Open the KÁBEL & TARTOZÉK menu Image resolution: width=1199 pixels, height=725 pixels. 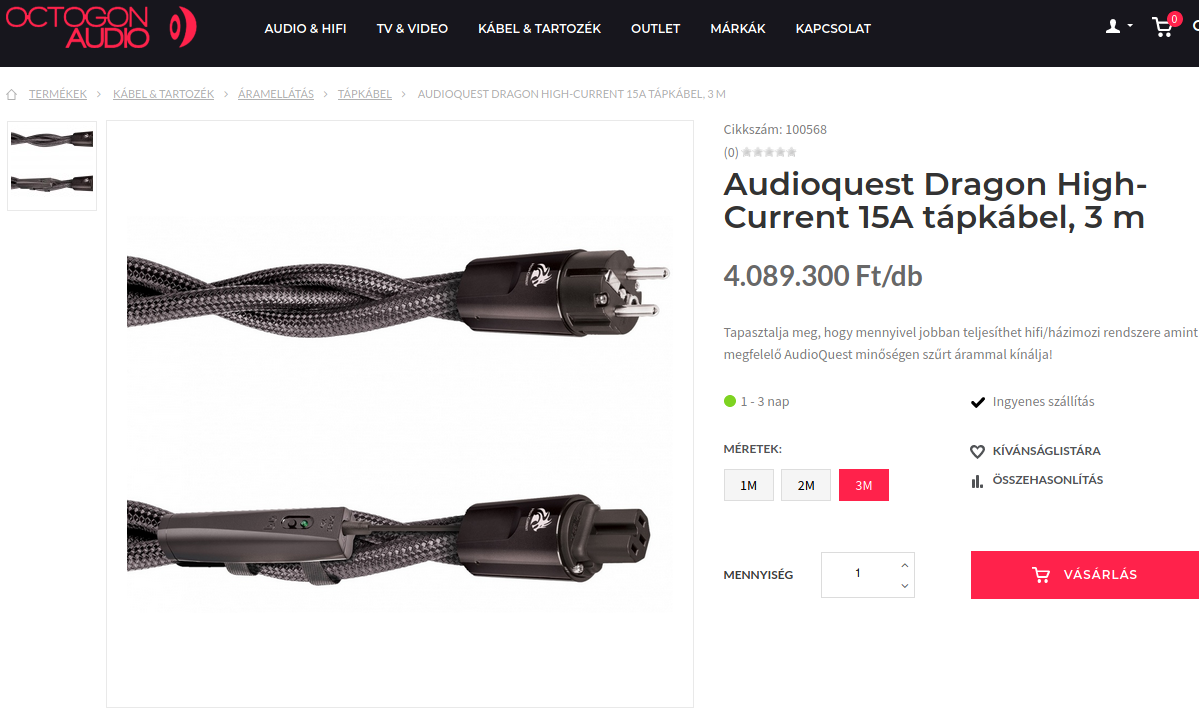[x=539, y=28]
